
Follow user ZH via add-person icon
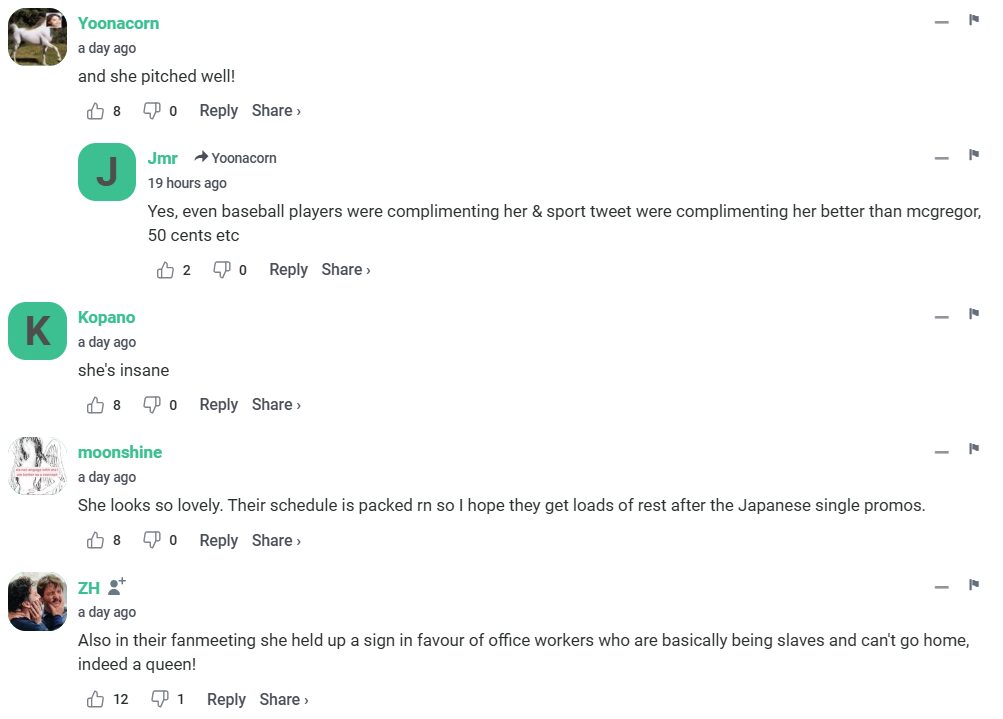117,587
